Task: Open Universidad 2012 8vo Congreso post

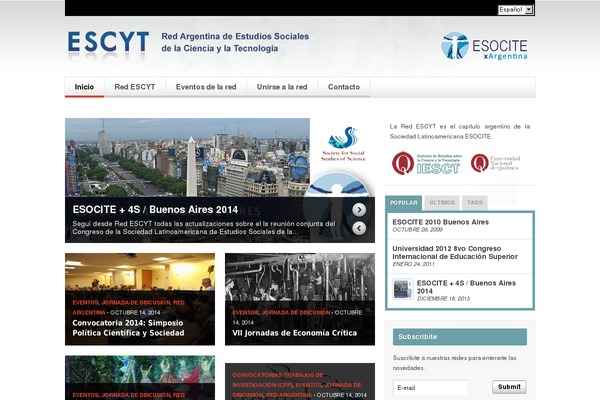Action: [455, 253]
